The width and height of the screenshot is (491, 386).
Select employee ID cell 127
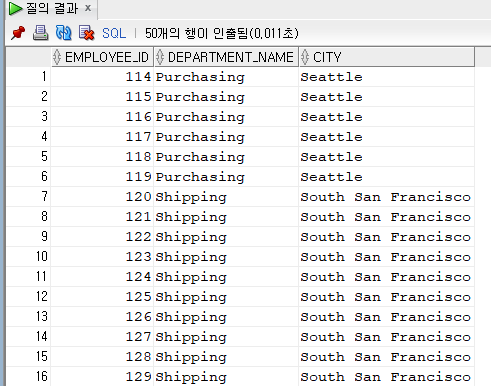click(x=102, y=337)
